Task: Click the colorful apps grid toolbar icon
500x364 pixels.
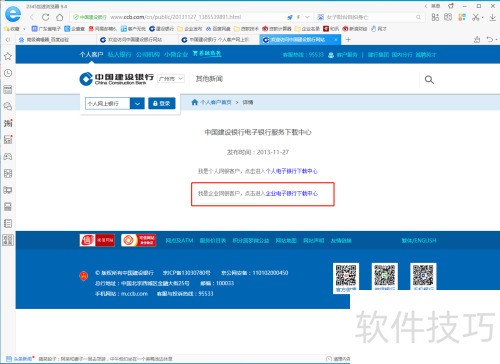Action: tap(462, 17)
